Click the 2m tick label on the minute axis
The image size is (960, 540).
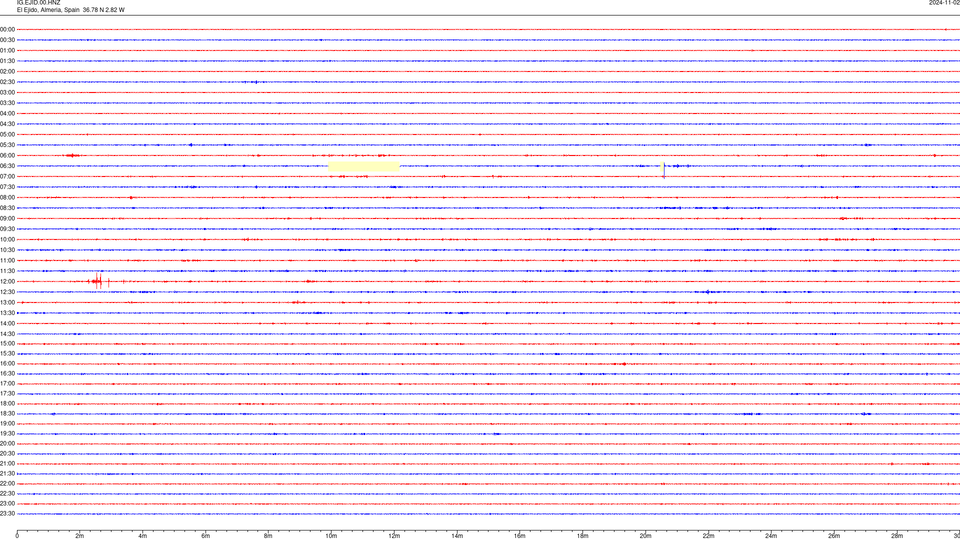80,536
